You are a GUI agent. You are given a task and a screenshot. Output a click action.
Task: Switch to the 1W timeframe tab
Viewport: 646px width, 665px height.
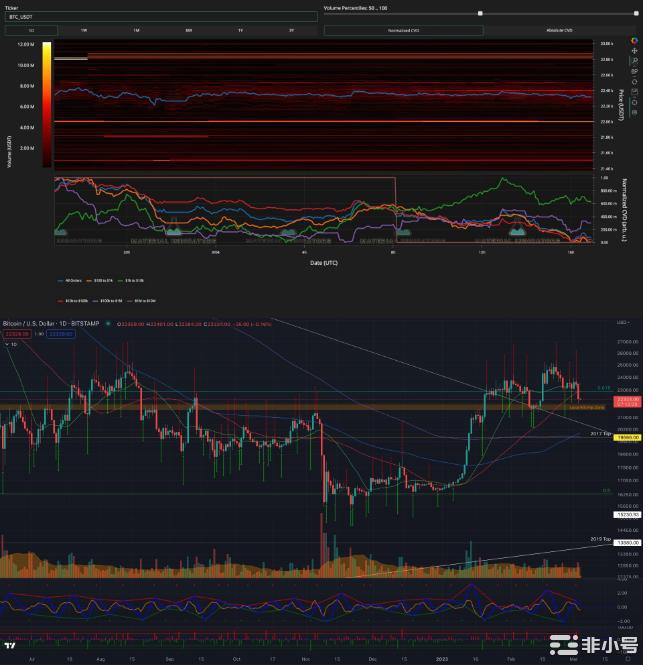(84, 31)
